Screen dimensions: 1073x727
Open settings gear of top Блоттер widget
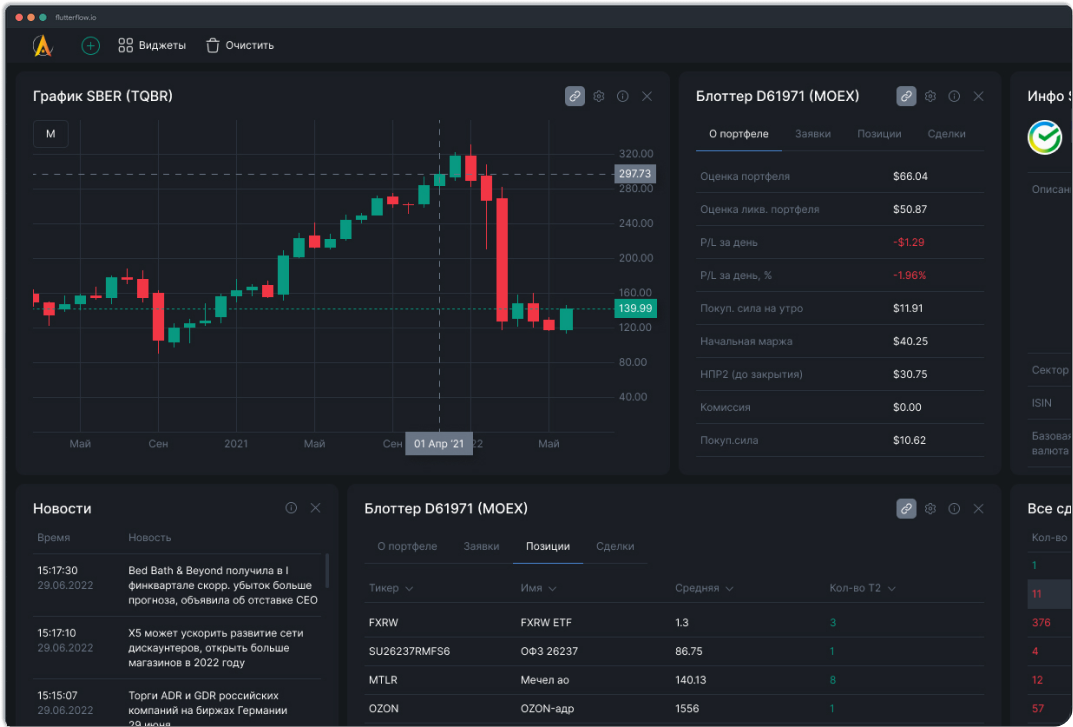tap(930, 97)
